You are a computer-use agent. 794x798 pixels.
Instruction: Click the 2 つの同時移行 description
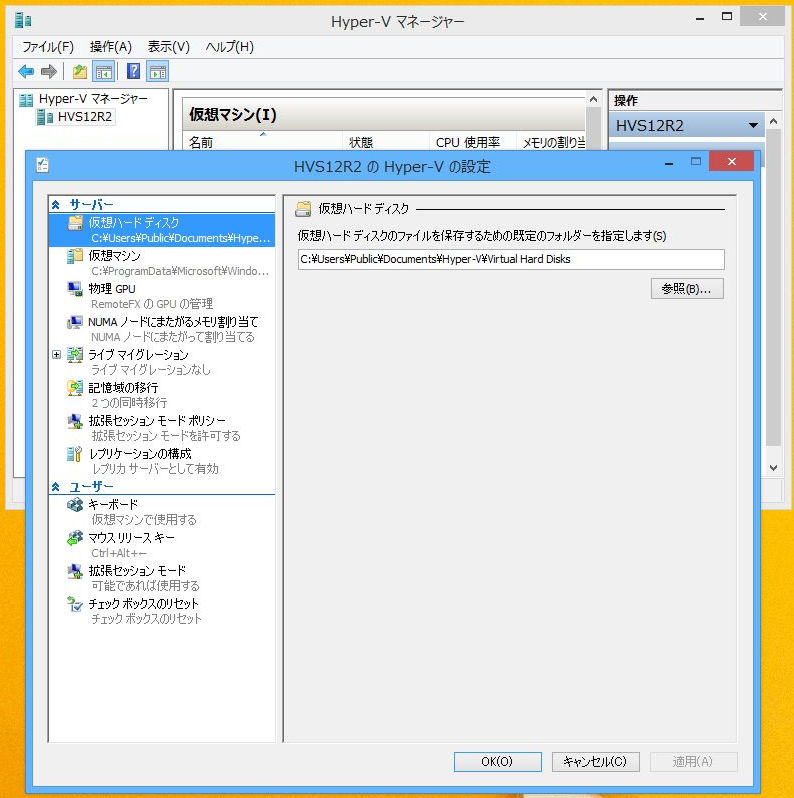point(129,403)
